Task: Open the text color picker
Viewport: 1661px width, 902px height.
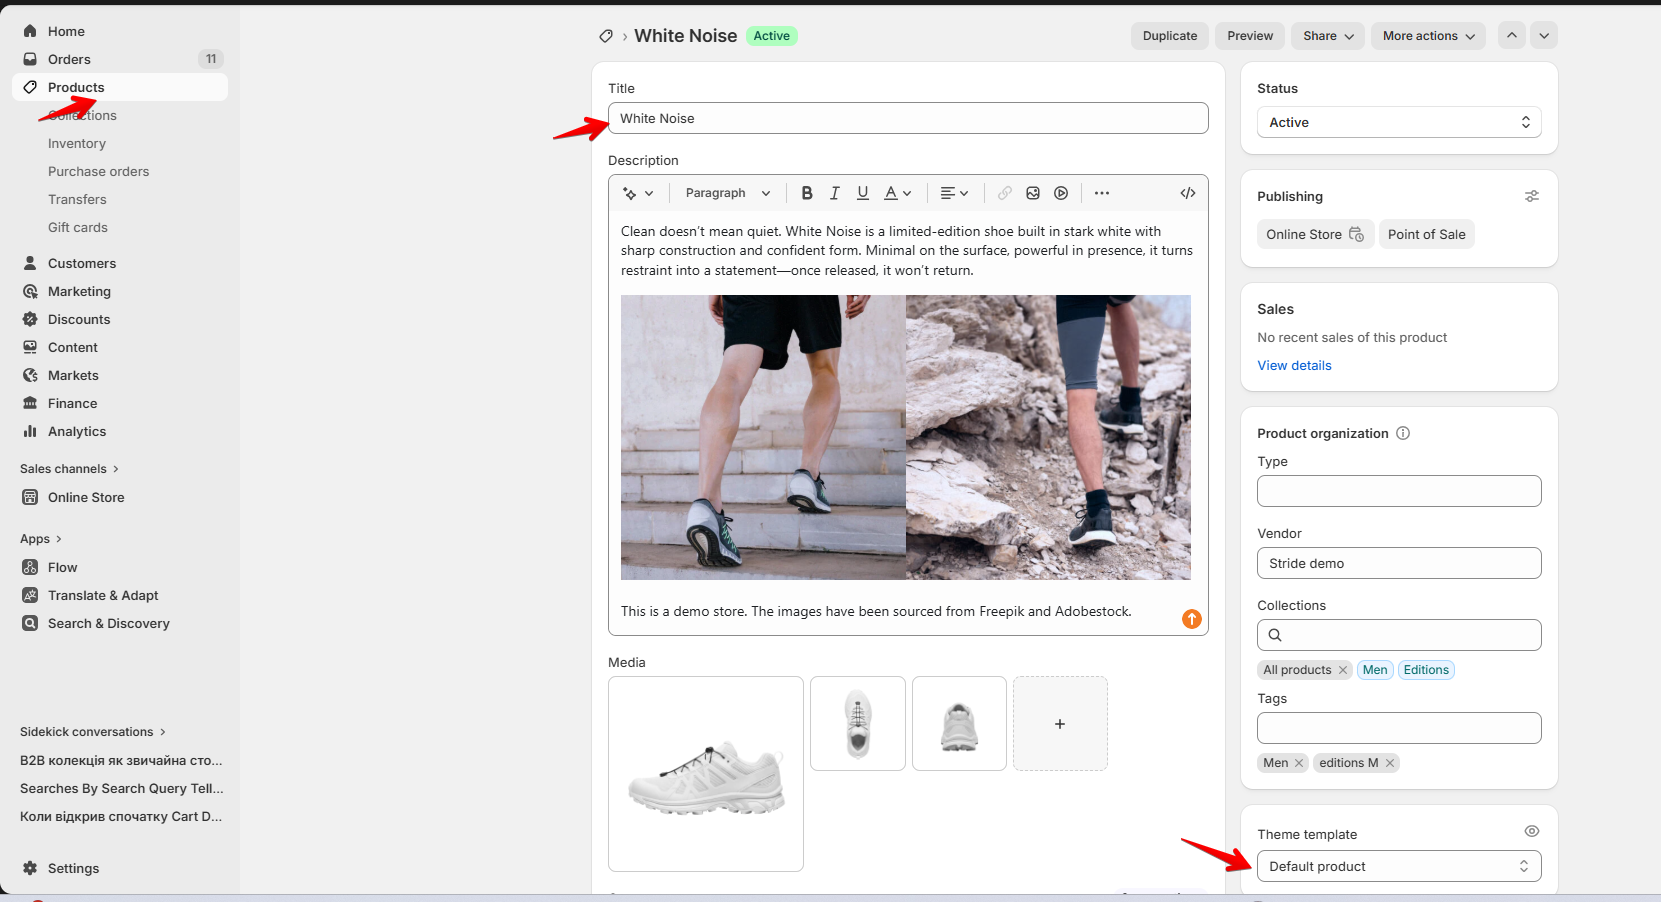Action: point(897,193)
